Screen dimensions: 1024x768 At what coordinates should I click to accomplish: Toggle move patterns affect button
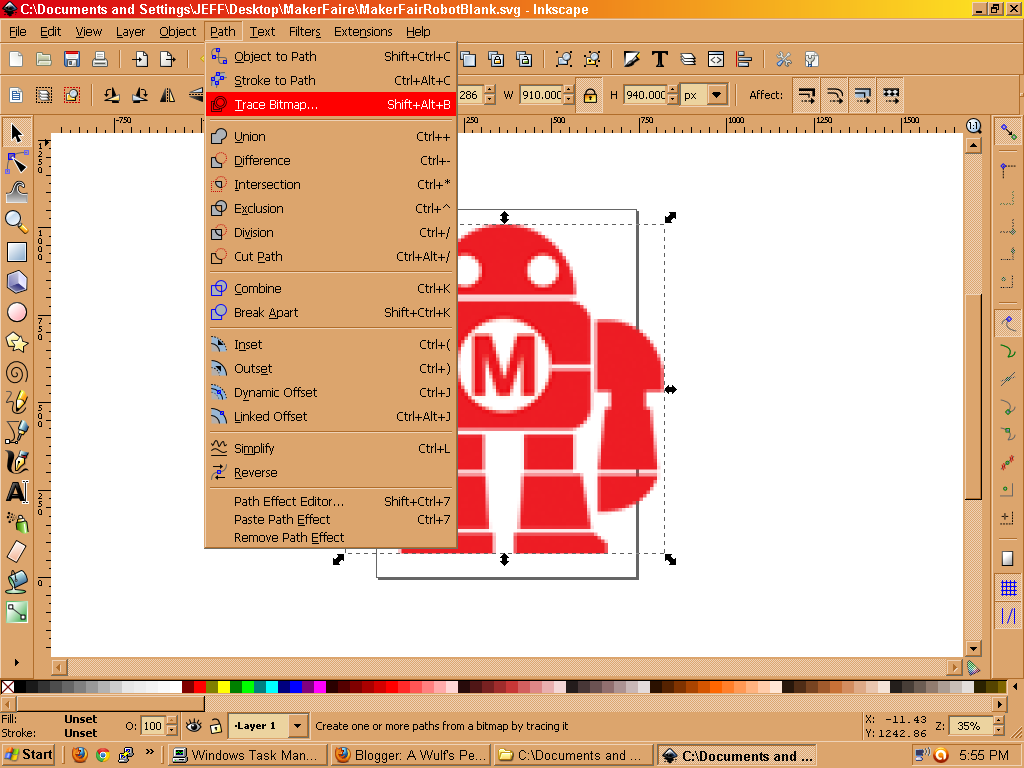891,95
